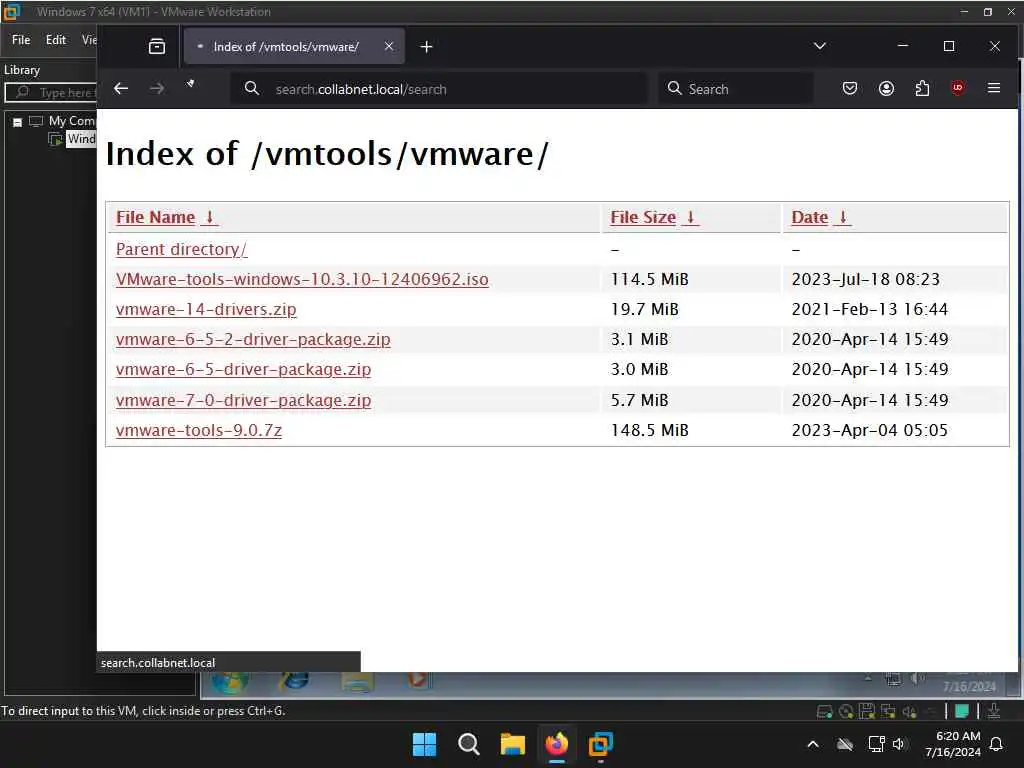Click the VMware Workstation taskbar icon
The height and width of the screenshot is (768, 1024).
point(600,744)
